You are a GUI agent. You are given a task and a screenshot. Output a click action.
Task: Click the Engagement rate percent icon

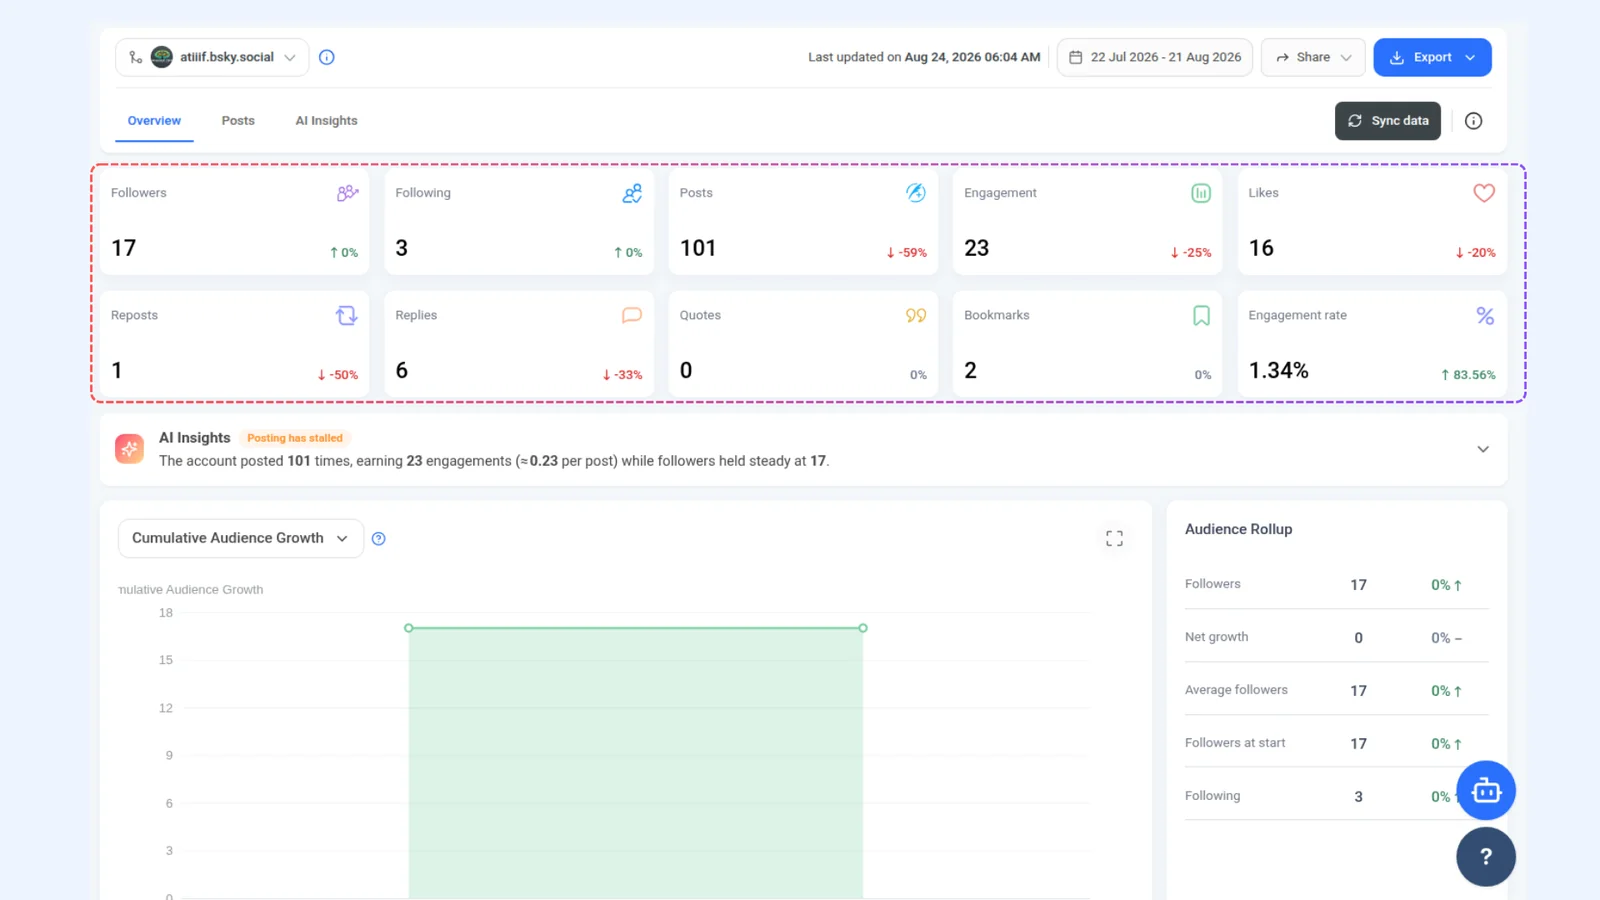(x=1485, y=316)
